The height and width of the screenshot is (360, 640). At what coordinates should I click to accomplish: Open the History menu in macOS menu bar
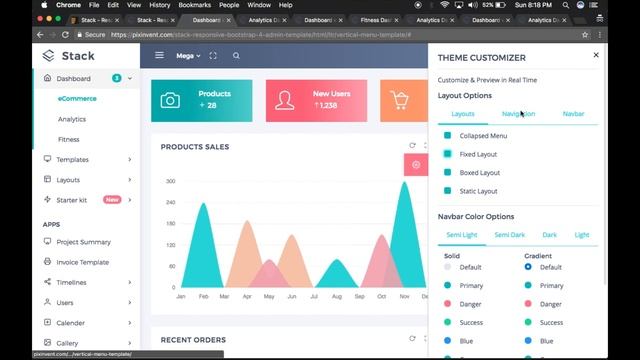160,5
